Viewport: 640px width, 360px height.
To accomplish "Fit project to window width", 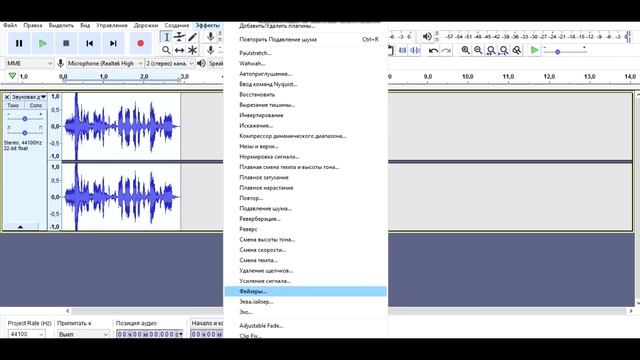I will [504, 50].
